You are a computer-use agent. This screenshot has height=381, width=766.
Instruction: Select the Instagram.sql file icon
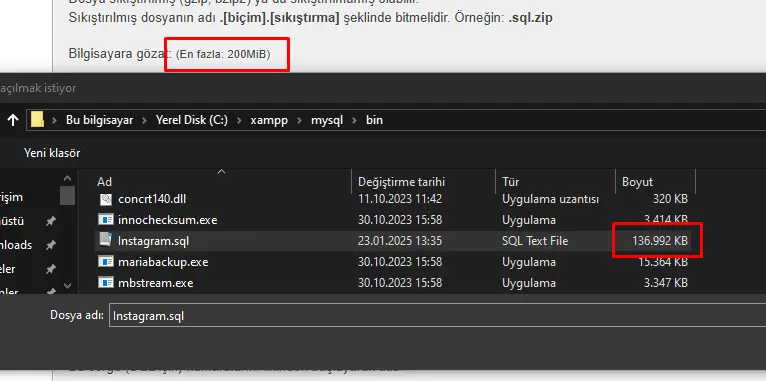(106, 240)
